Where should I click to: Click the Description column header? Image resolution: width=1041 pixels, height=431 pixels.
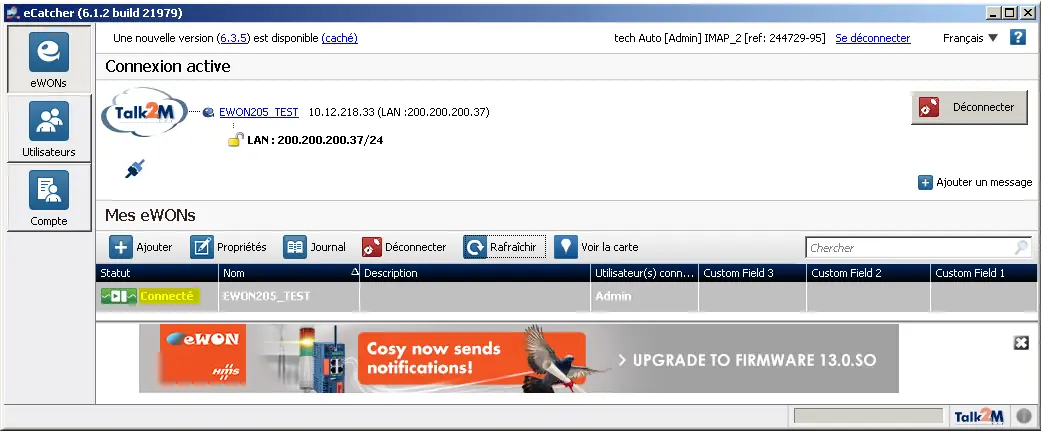pyautogui.click(x=475, y=273)
